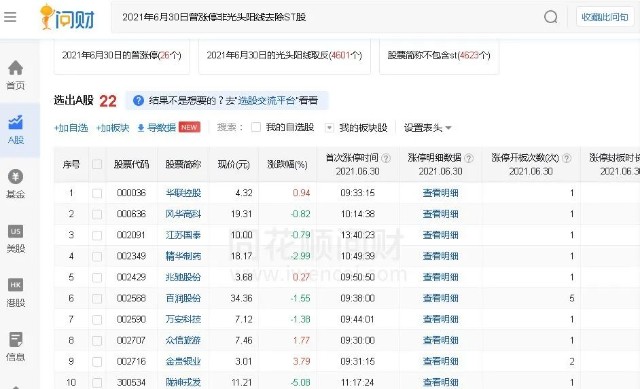Click help icon beside 涨停明细数据
Screen dimensions: 640x389
tap(469, 158)
